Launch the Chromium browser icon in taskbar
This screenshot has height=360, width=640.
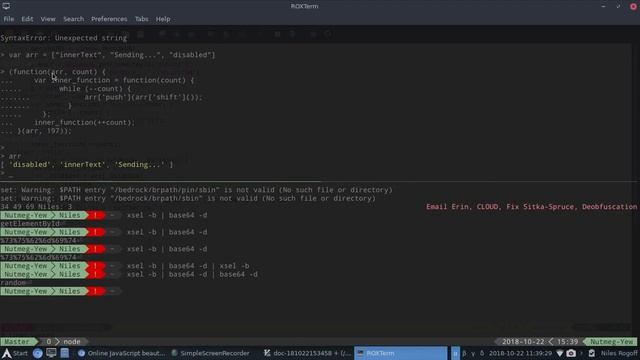38,353
